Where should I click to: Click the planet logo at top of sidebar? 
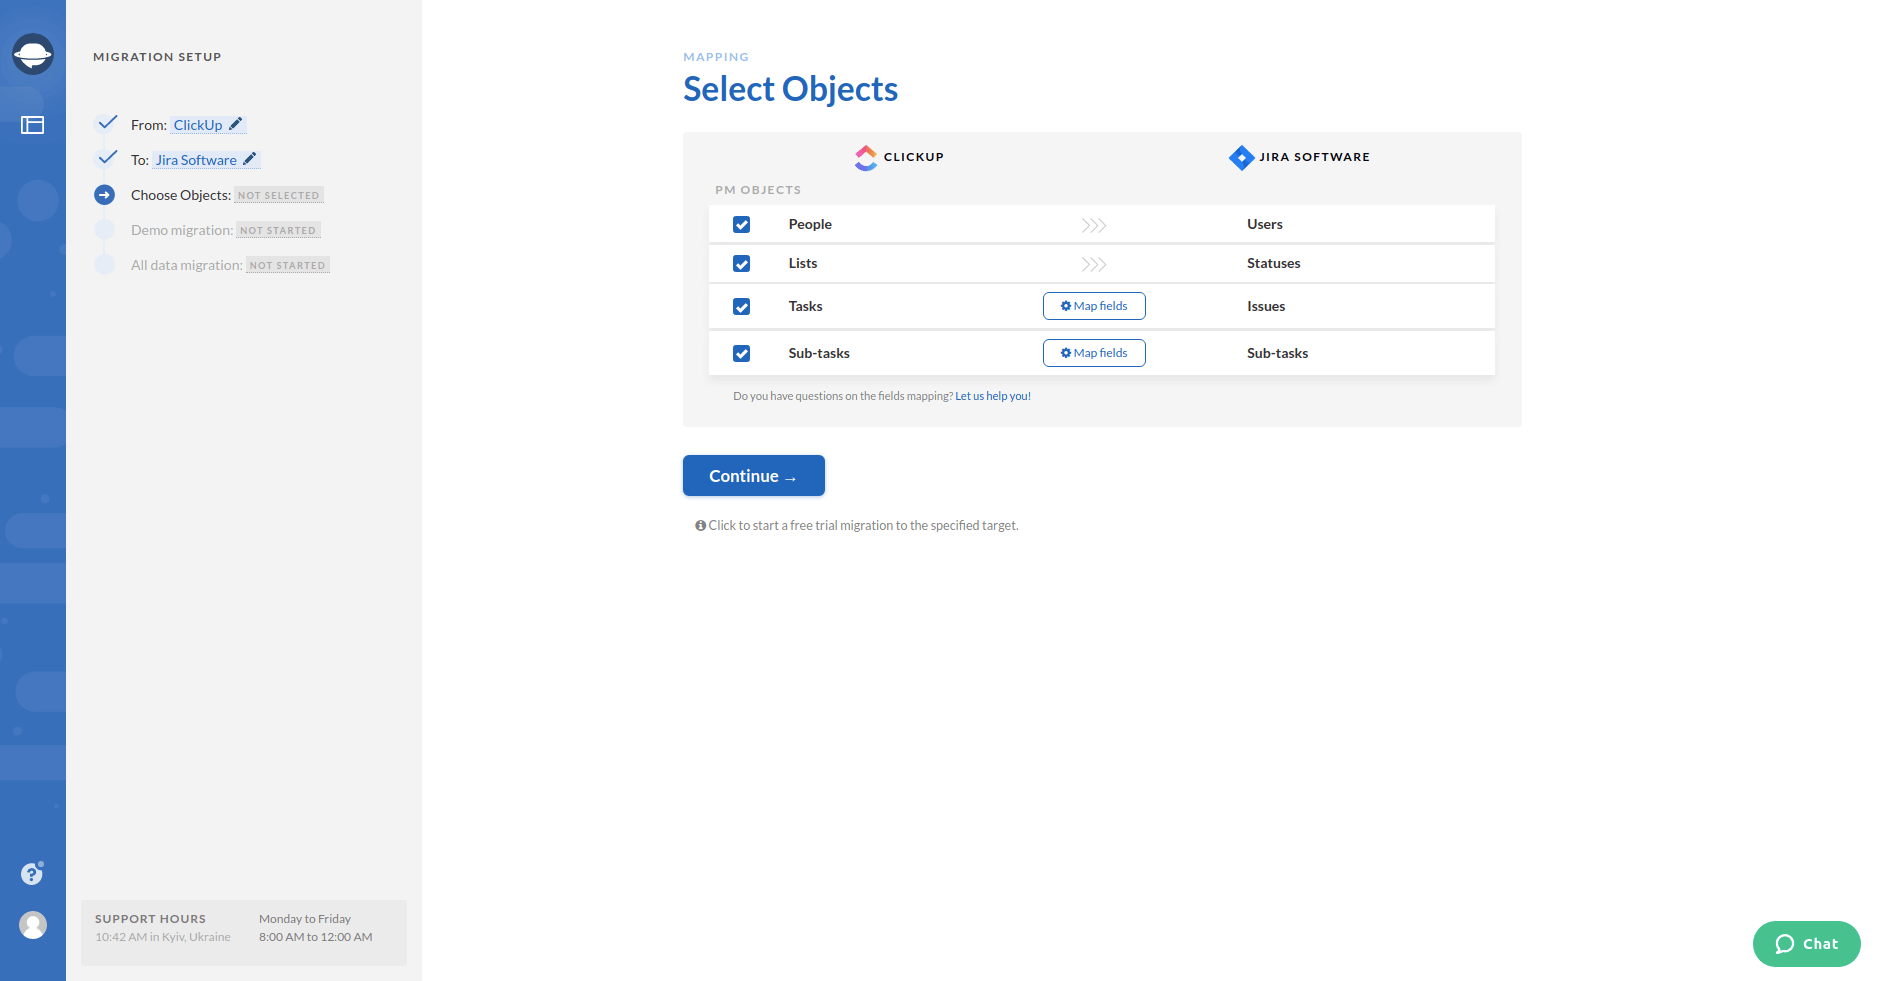33,54
